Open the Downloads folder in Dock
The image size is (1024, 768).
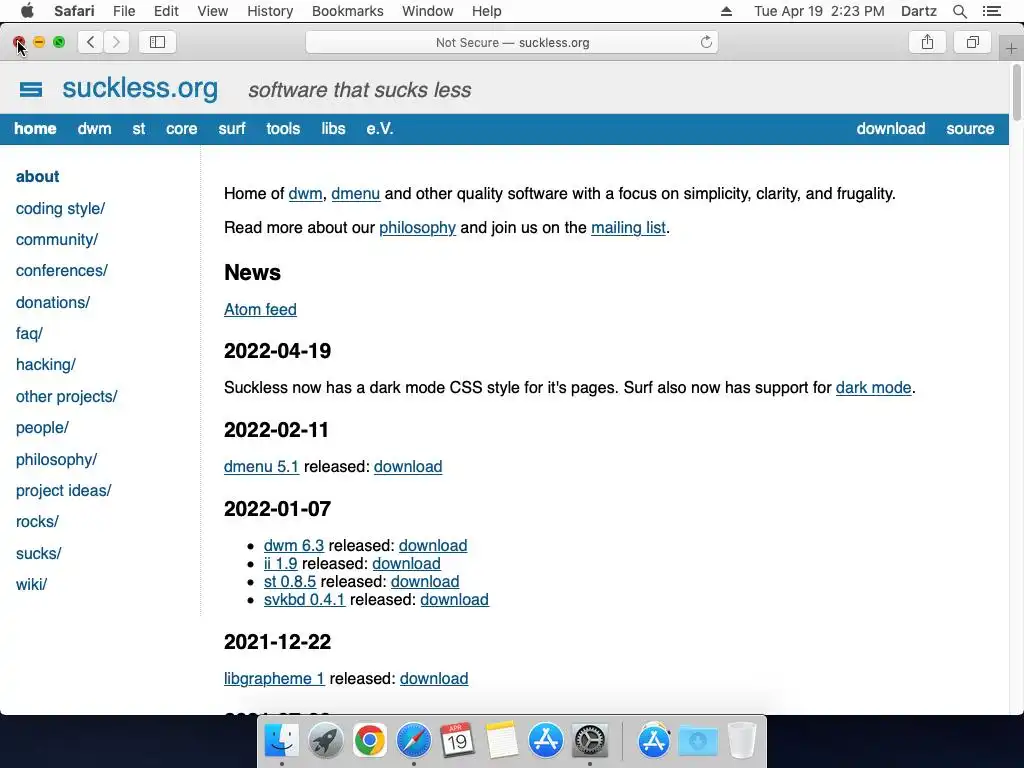tap(698, 740)
